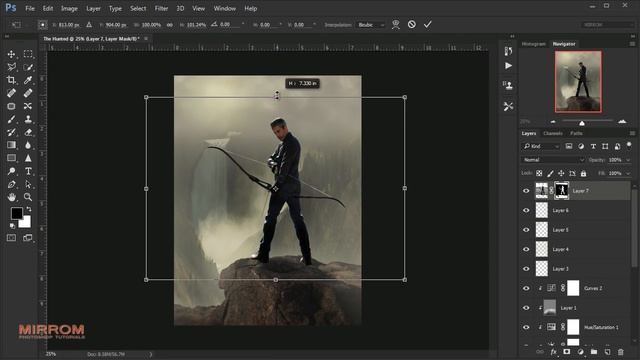Open the Interpolation dropdown
The height and width of the screenshot is (360, 640).
[370, 24]
